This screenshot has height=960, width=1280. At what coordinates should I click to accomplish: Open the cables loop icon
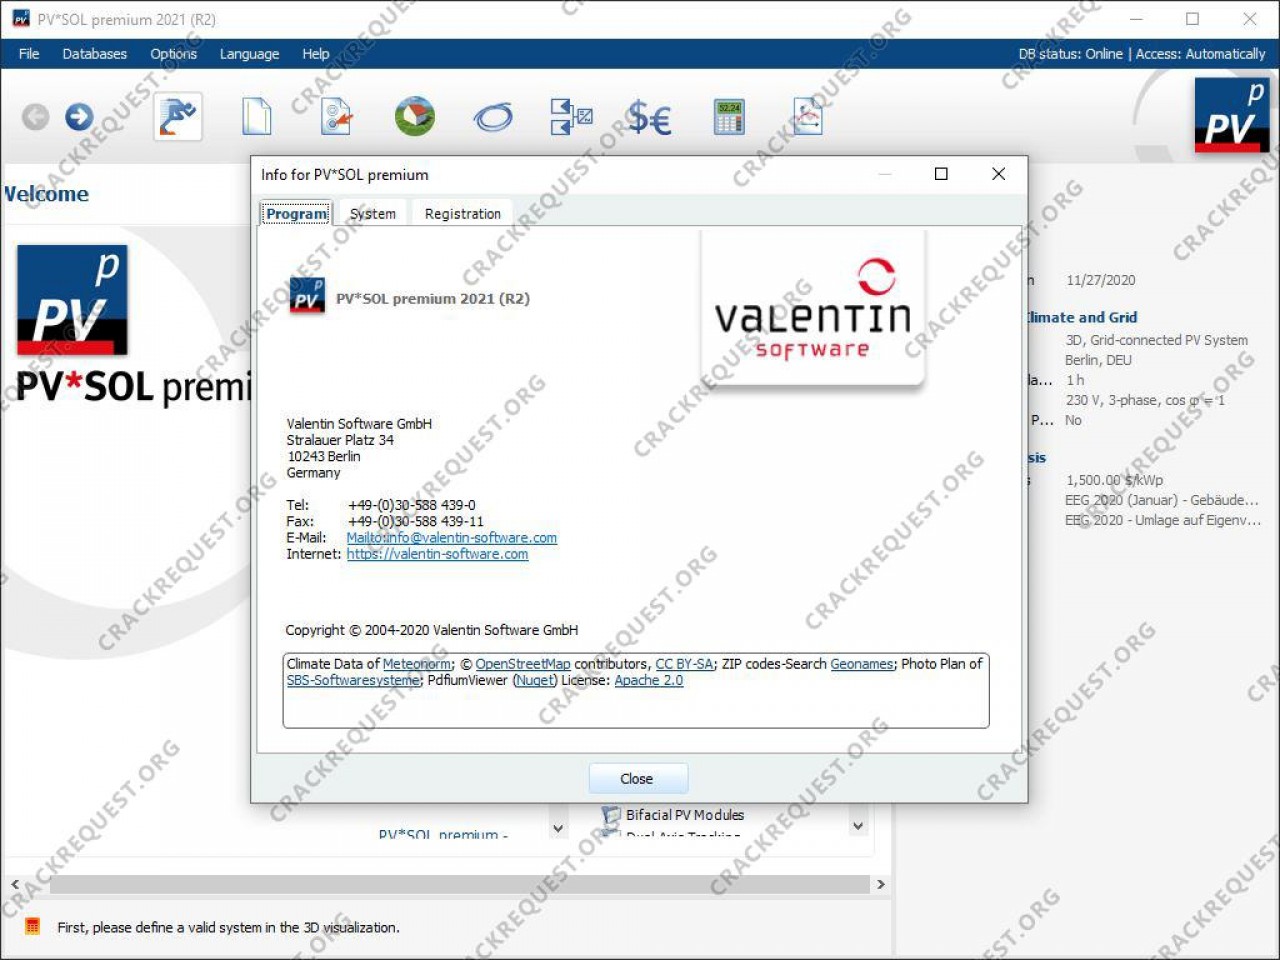[x=493, y=118]
